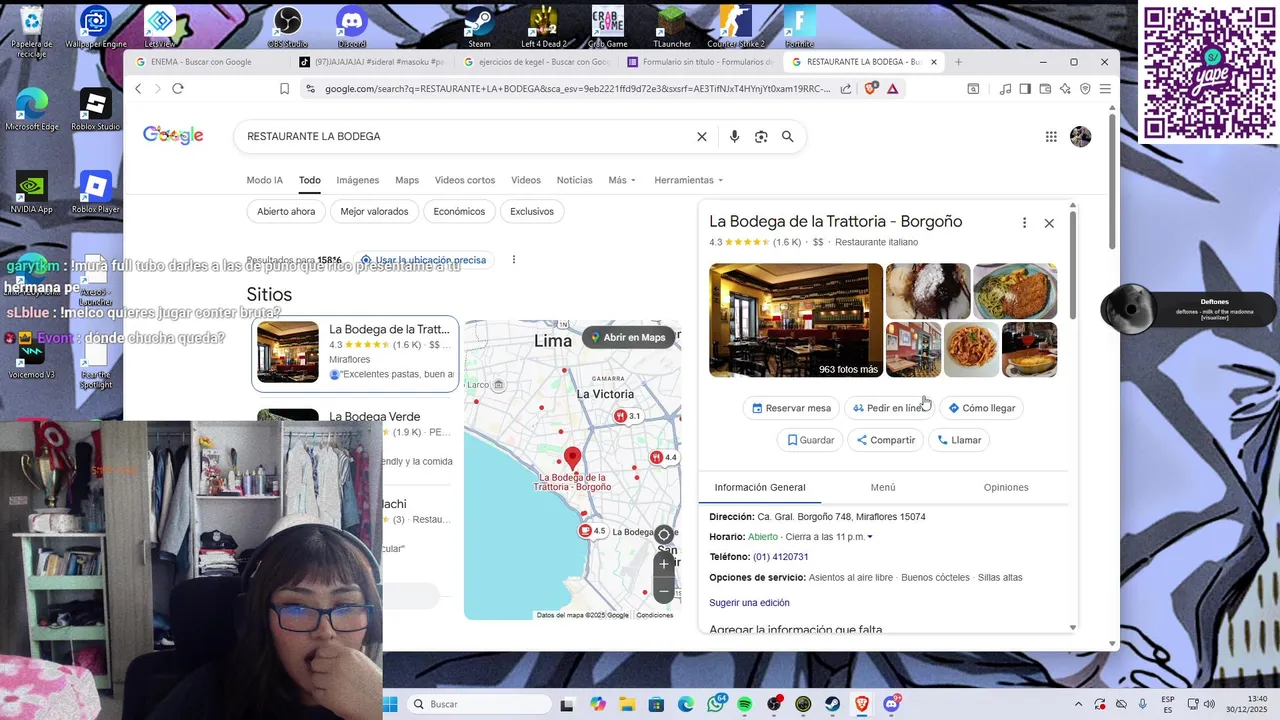Click the Reservar mesa button

(x=791, y=408)
